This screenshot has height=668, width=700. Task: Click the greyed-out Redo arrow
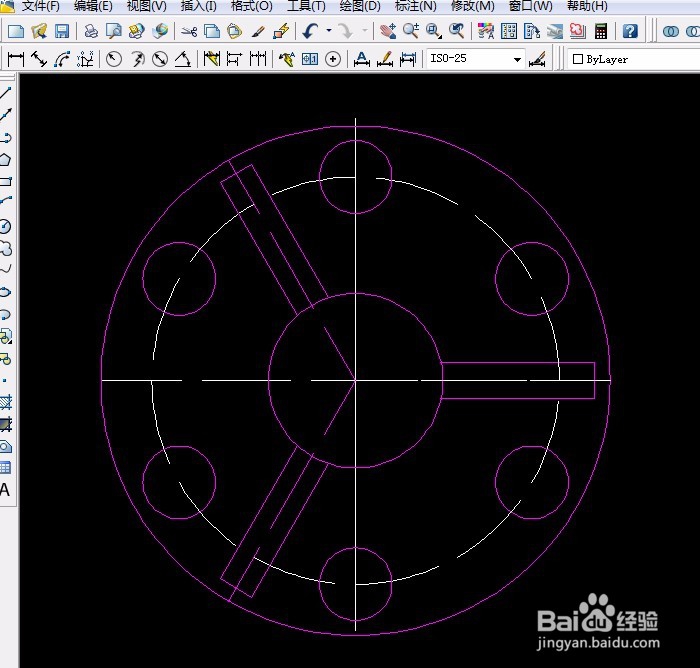coord(346,31)
